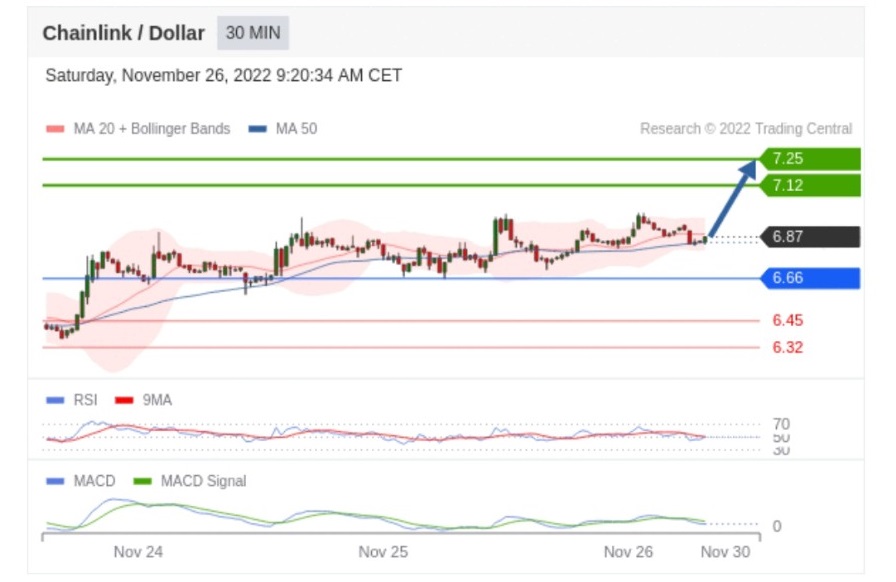Click the MACD legend label

point(94,481)
